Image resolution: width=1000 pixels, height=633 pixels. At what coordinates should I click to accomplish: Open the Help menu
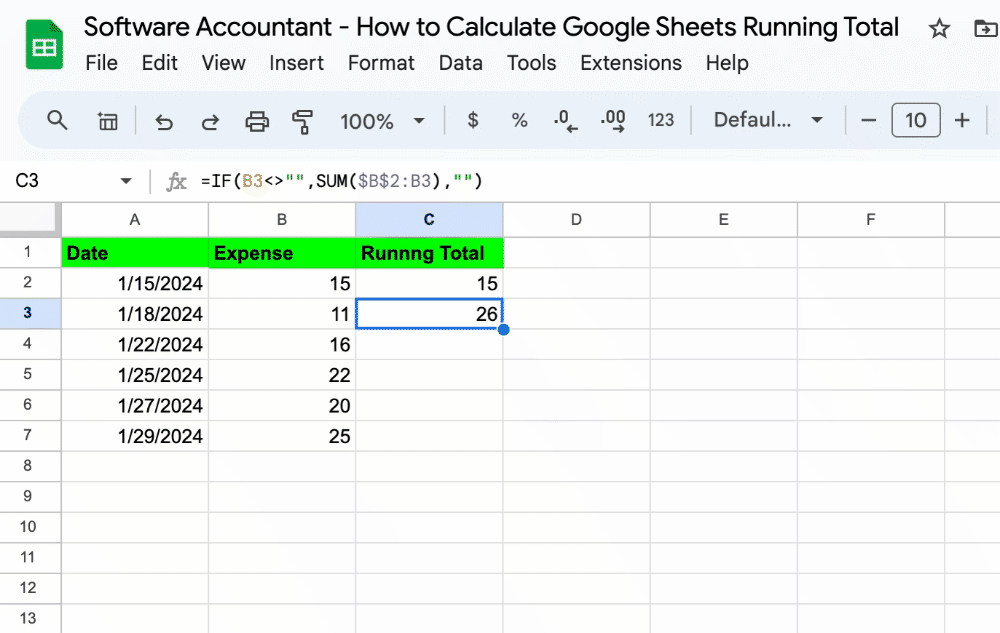pos(727,63)
